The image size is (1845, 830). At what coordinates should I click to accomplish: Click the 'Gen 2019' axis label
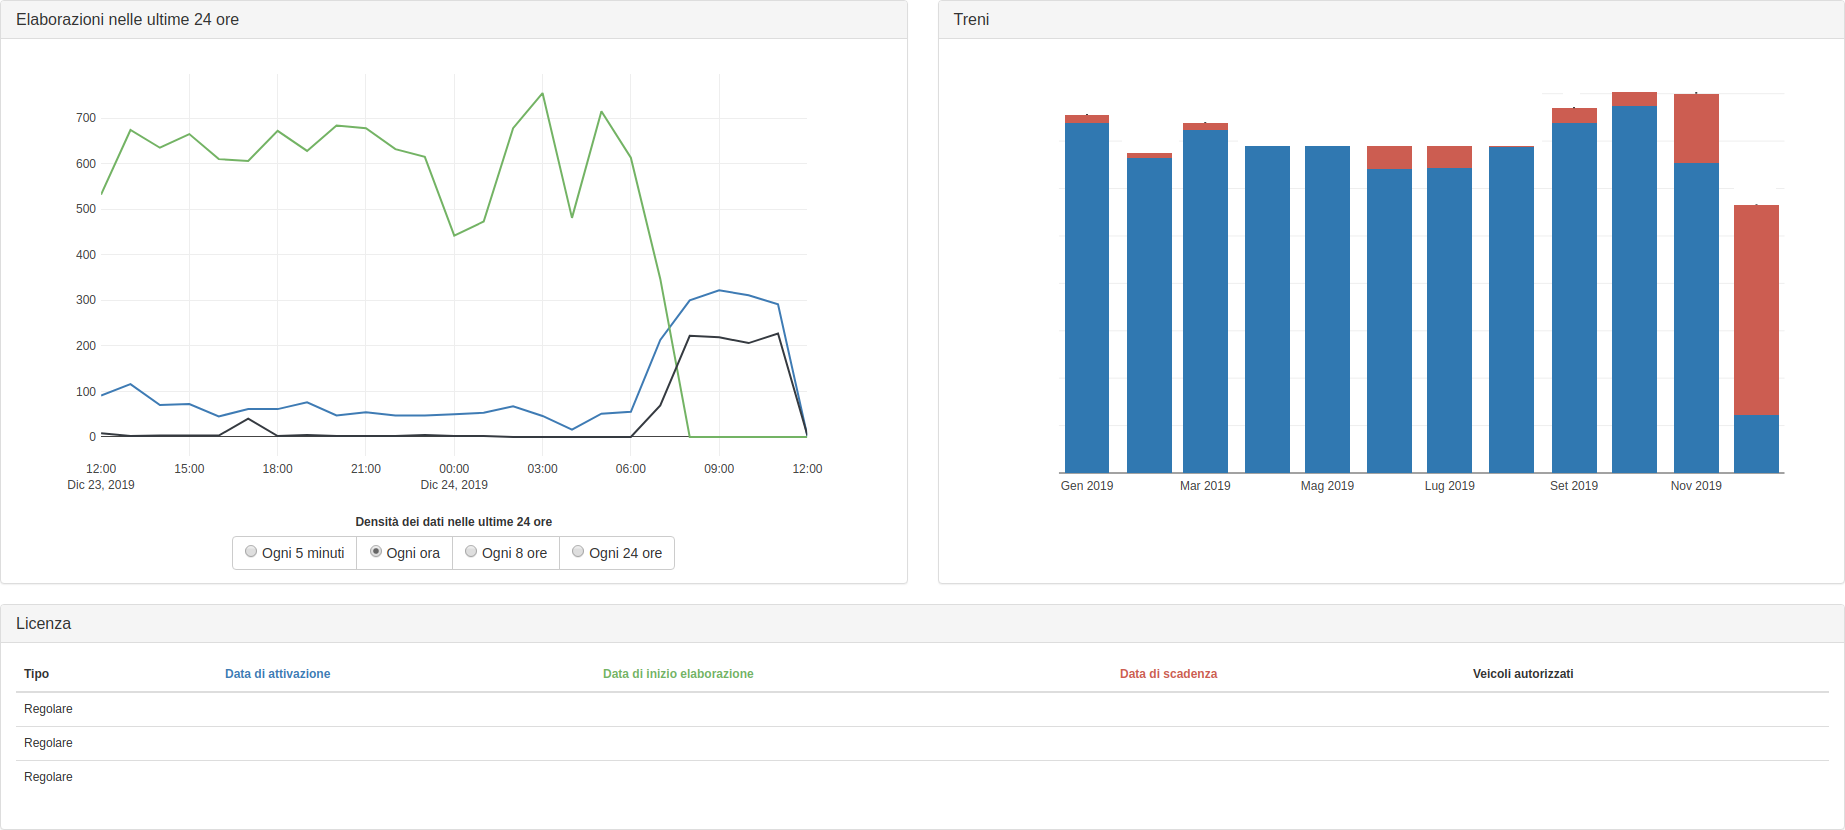pyautogui.click(x=1087, y=486)
